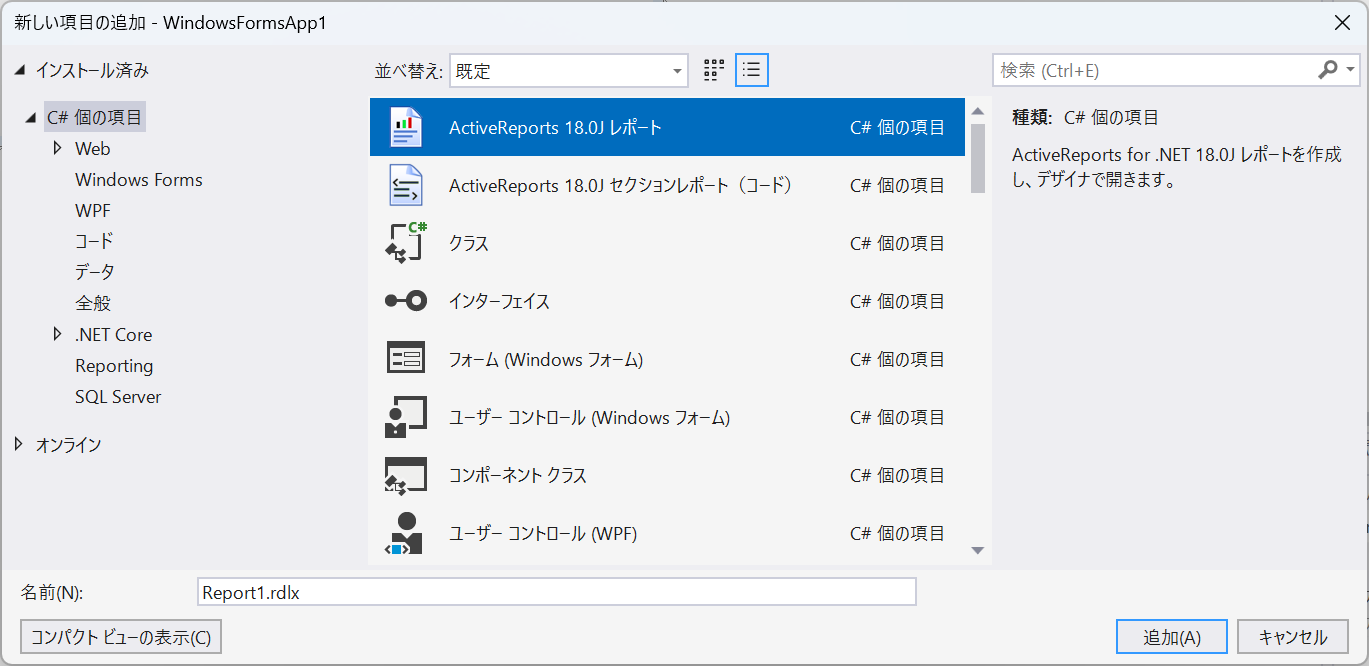This screenshot has width=1369, height=666.
Task: Click the ActiveReports 18.0J レポート template icon
Action: pos(405,127)
